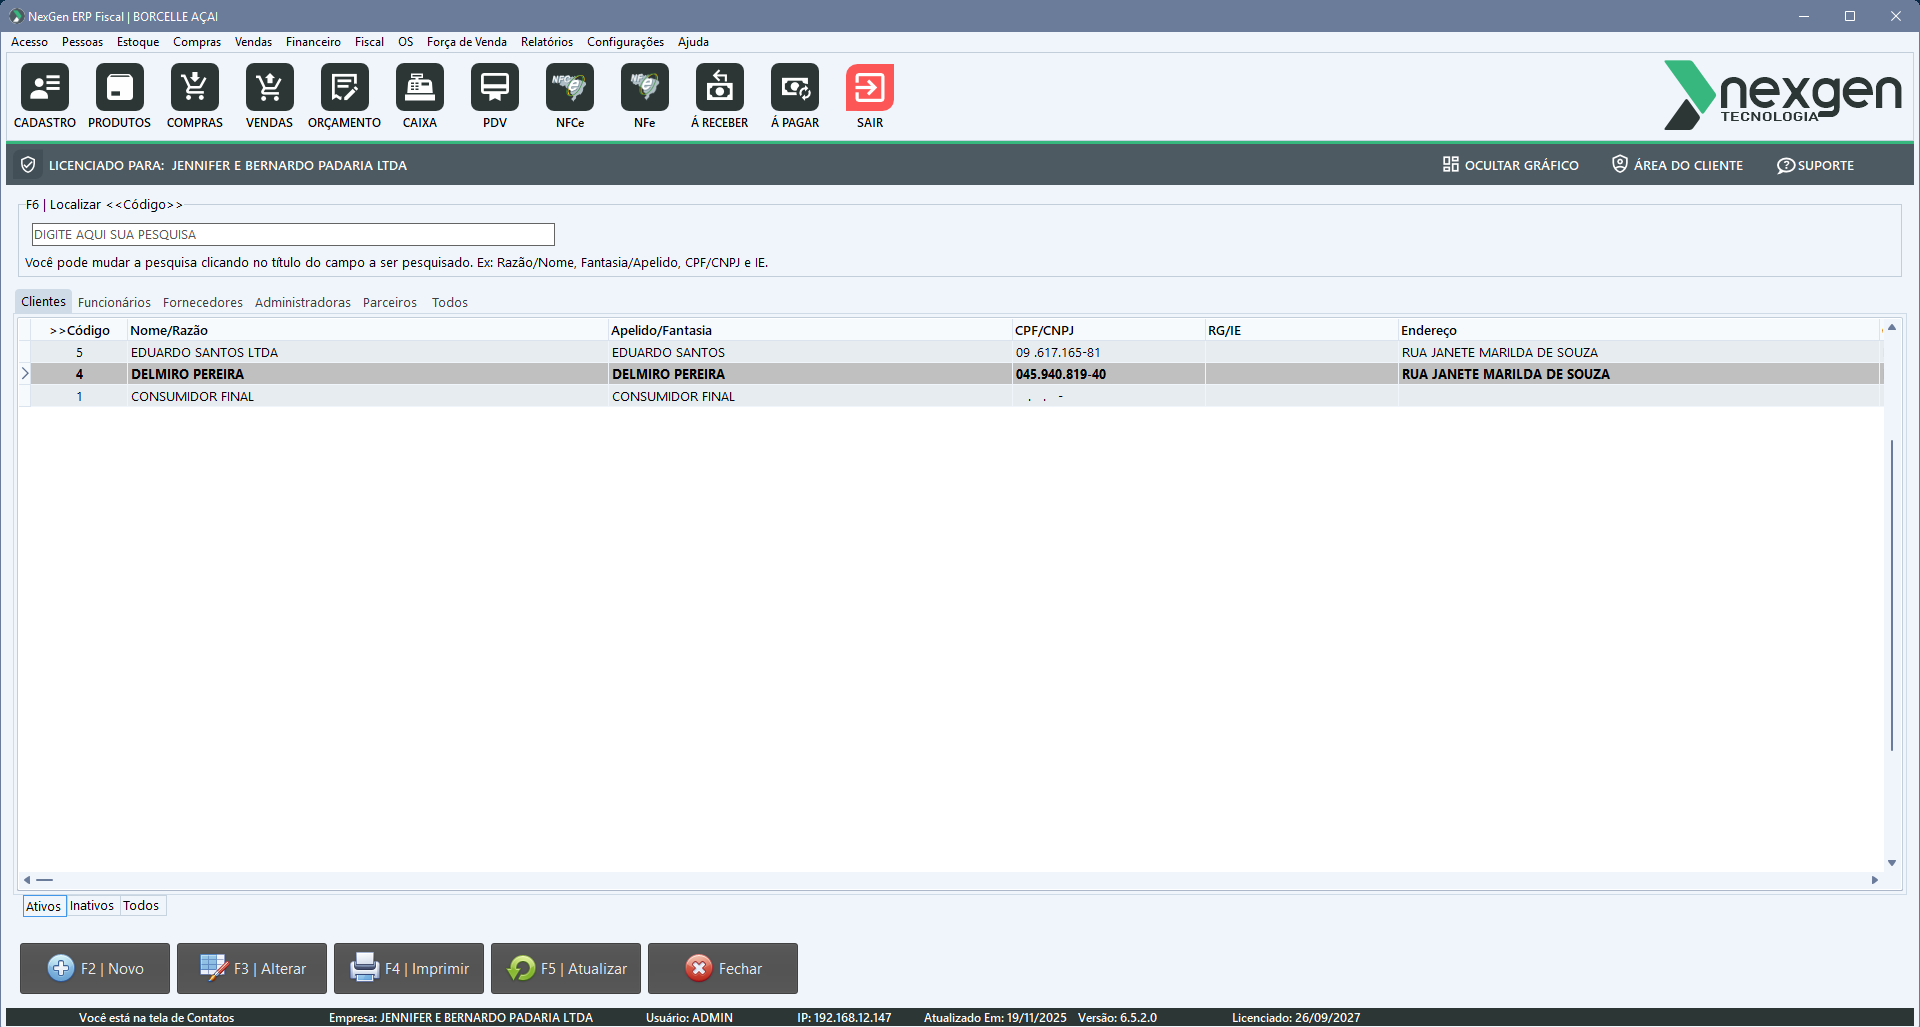This screenshot has height=1027, width=1920.
Task: Open the À RECEBER icon
Action: tap(720, 88)
